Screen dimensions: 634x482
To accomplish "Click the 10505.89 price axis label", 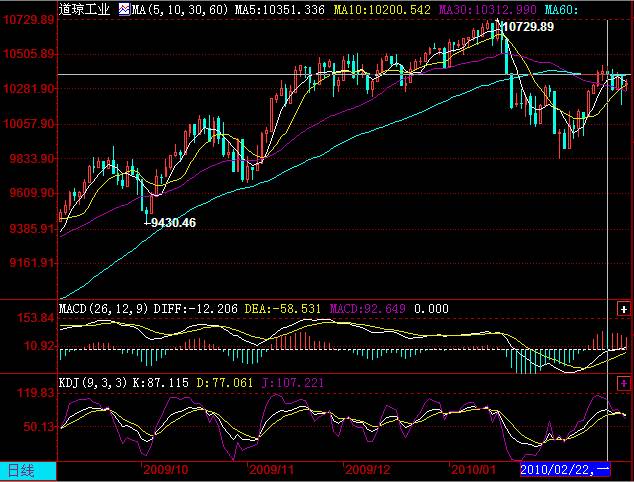I will pos(29,54).
